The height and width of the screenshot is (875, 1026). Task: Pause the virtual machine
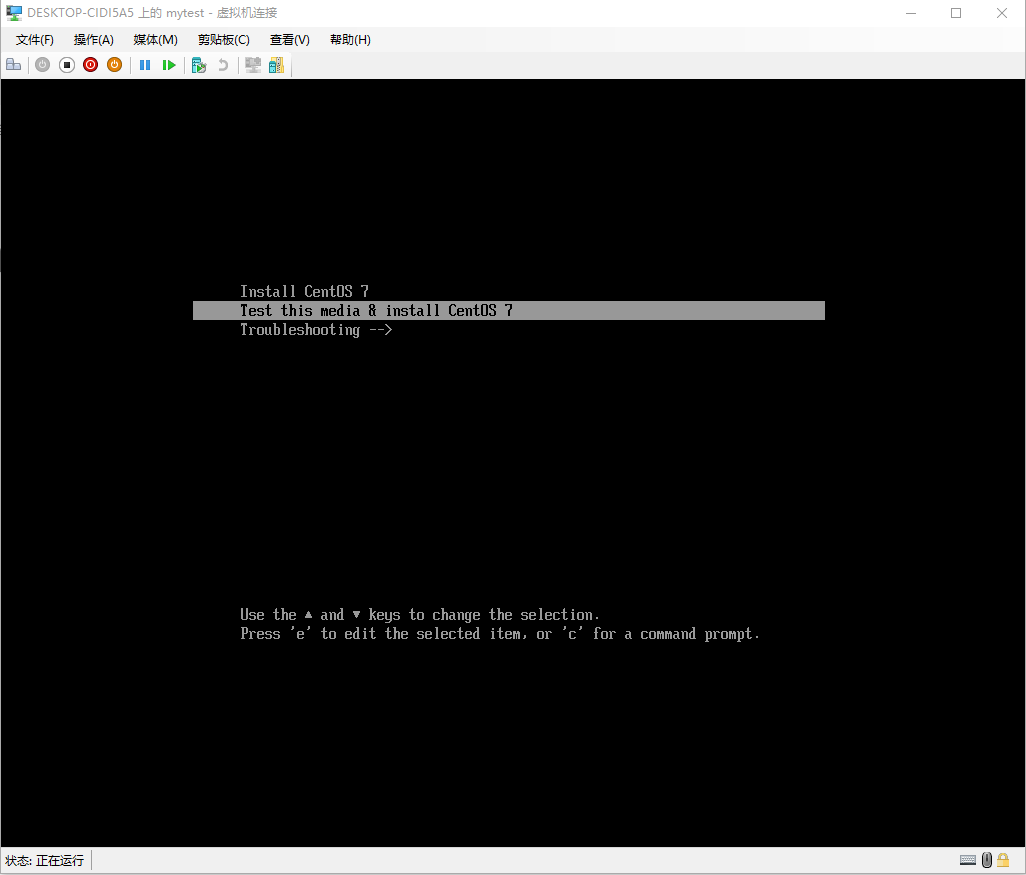145,65
